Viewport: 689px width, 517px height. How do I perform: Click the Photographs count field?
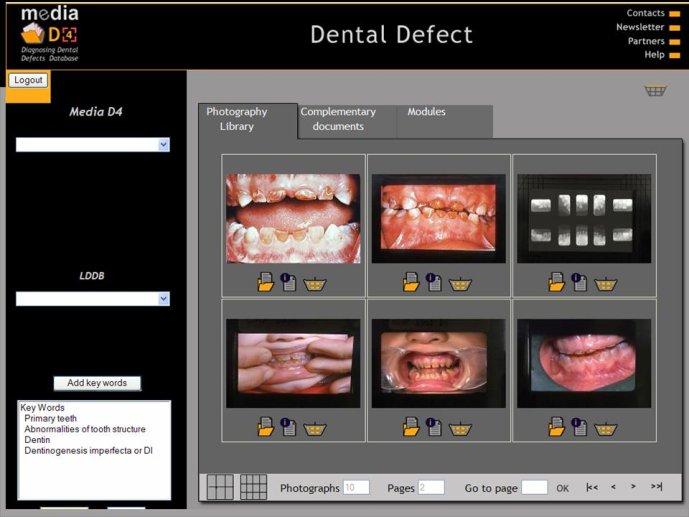[356, 487]
